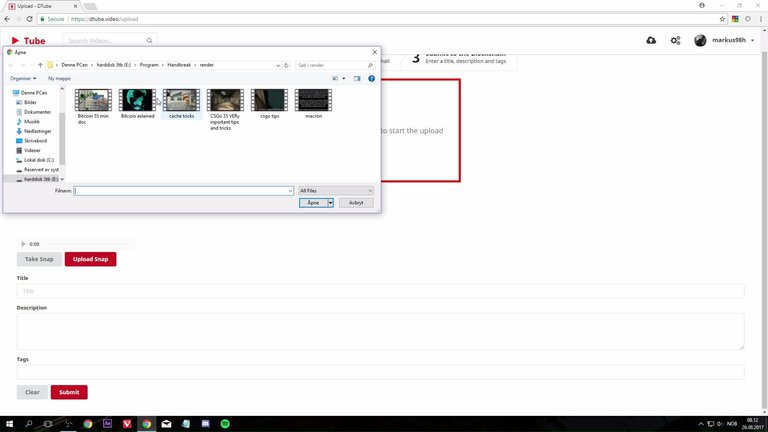Go back in Chrome browser
Viewport: 768px width, 432px height.
(7, 19)
